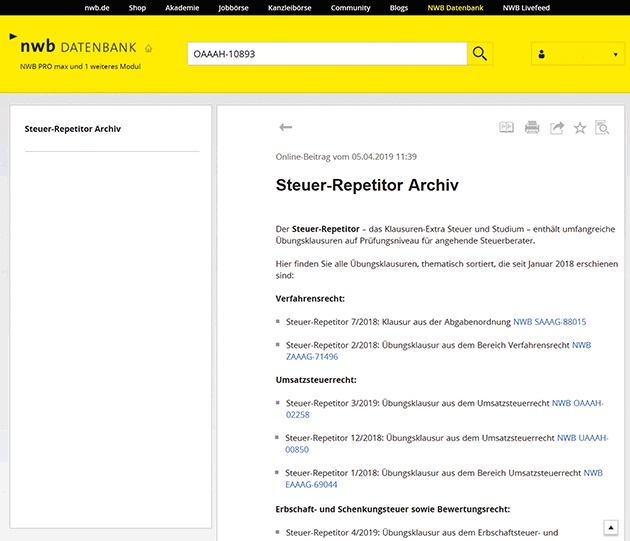Click the back arrow above the article
Image resolution: width=630 pixels, height=541 pixels.
click(285, 127)
